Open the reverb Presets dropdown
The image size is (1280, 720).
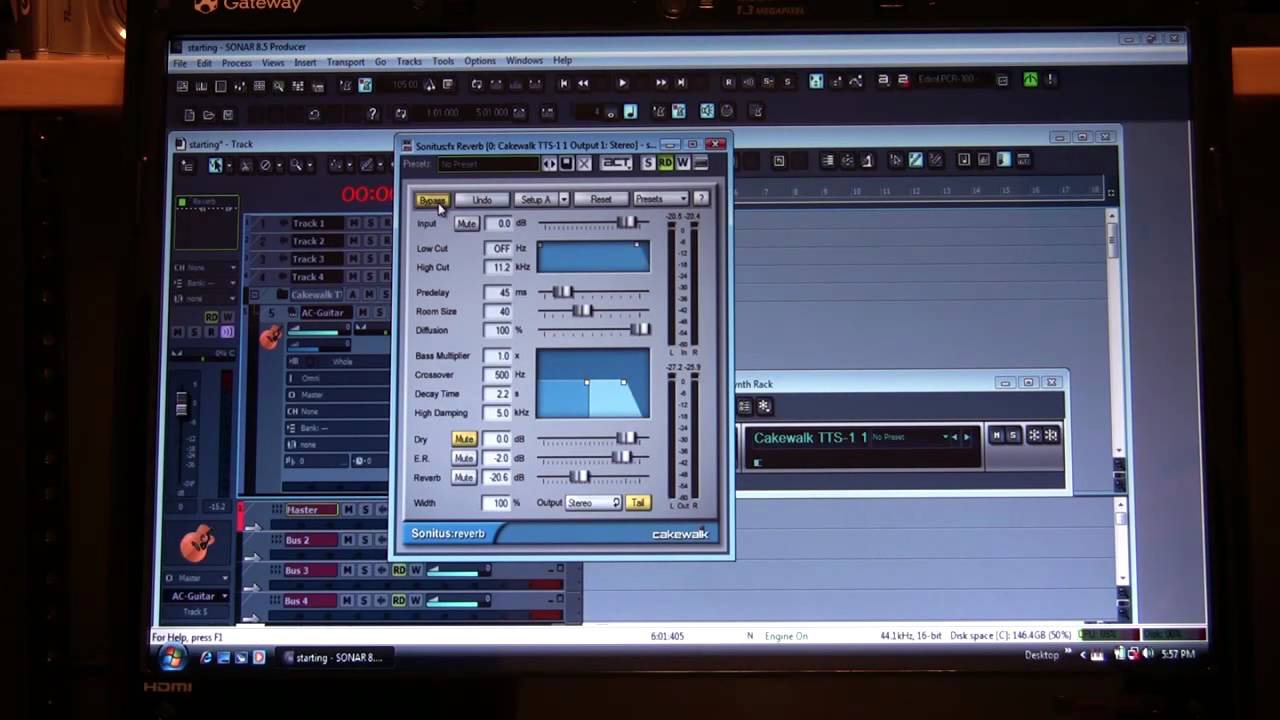pyautogui.click(x=660, y=198)
